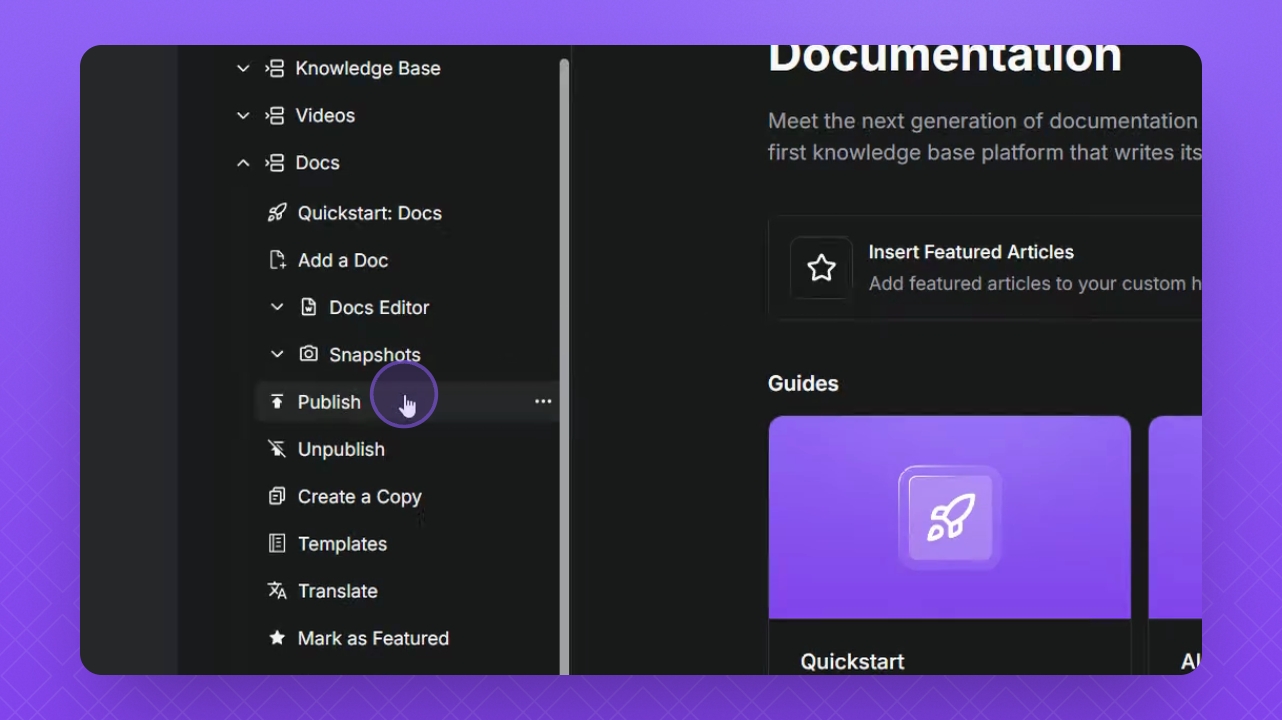This screenshot has width=1282, height=720.
Task: Select Mark as Featured in the sidebar
Action: (373, 637)
